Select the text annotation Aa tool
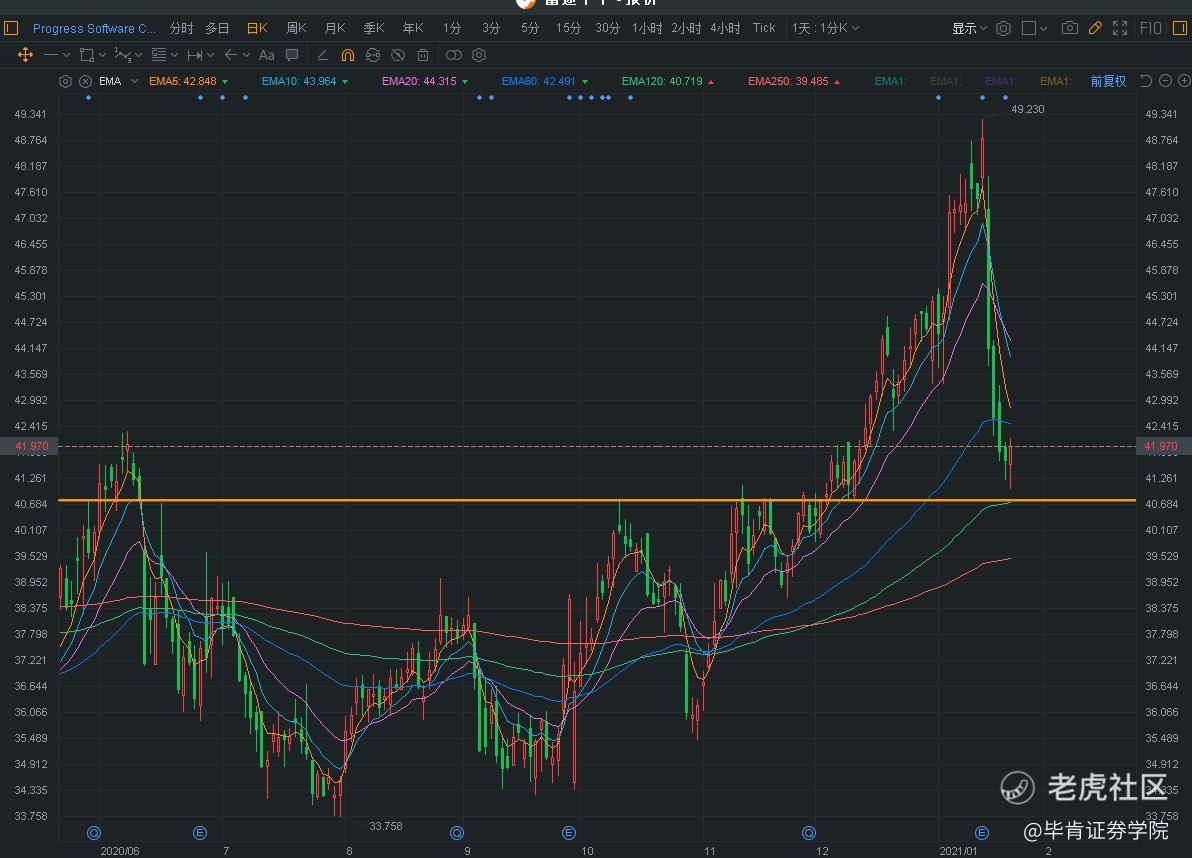This screenshot has height=858, width=1192. [266, 55]
